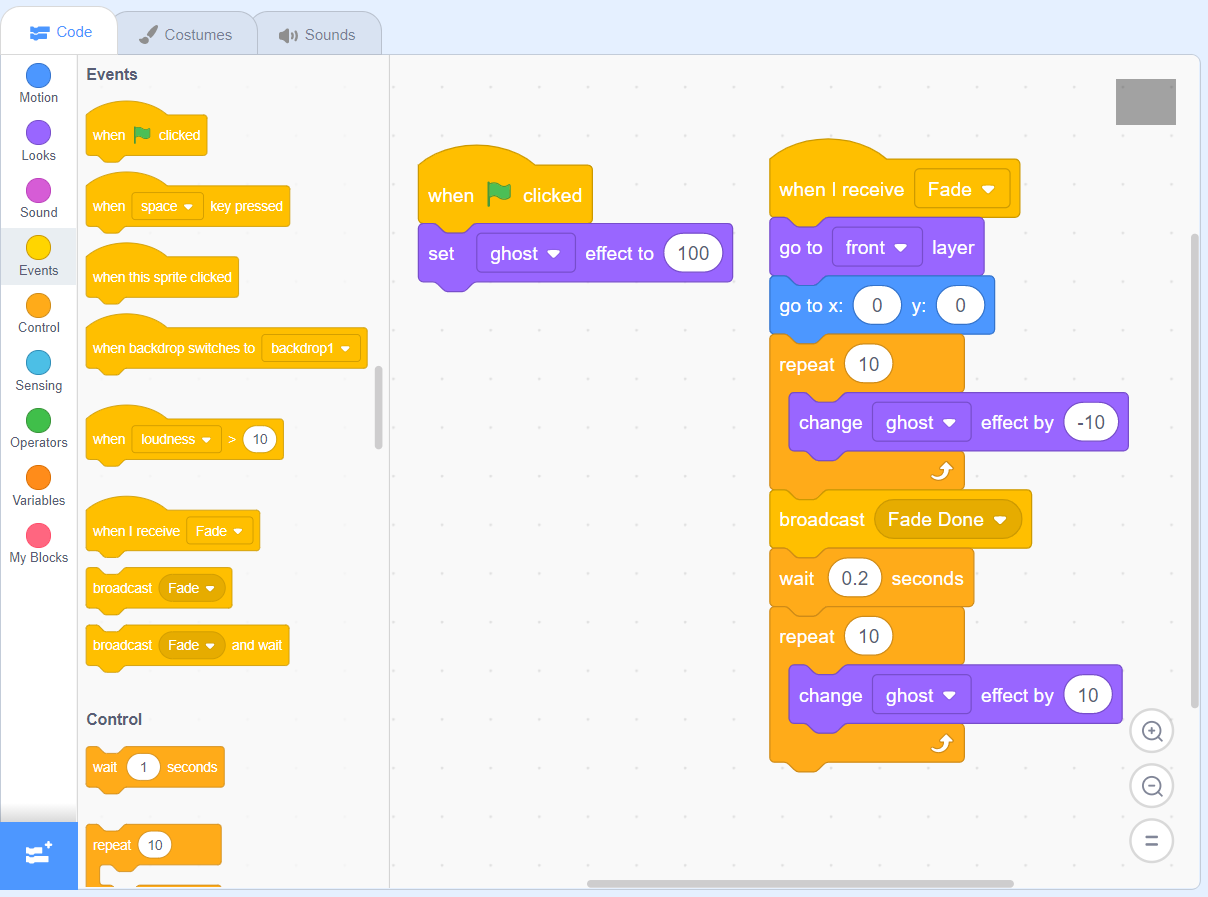Image resolution: width=1208 pixels, height=897 pixels.
Task: Switch to the Sounds tab
Action: [x=318, y=33]
